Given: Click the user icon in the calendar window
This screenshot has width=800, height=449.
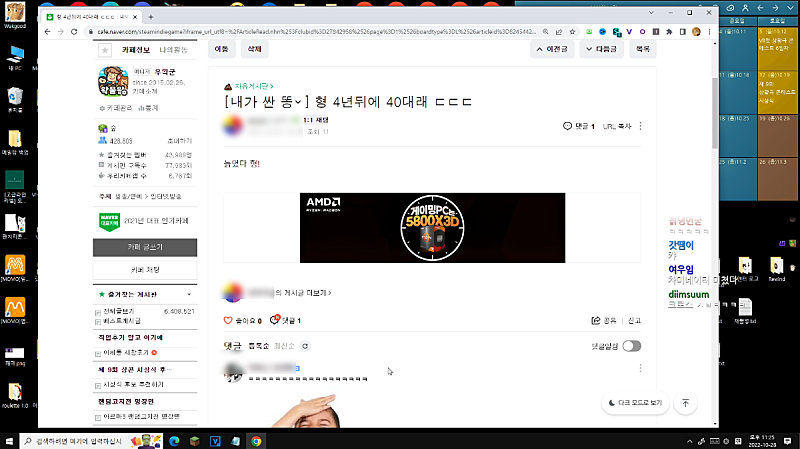Looking at the screenshot, I should (x=745, y=8).
